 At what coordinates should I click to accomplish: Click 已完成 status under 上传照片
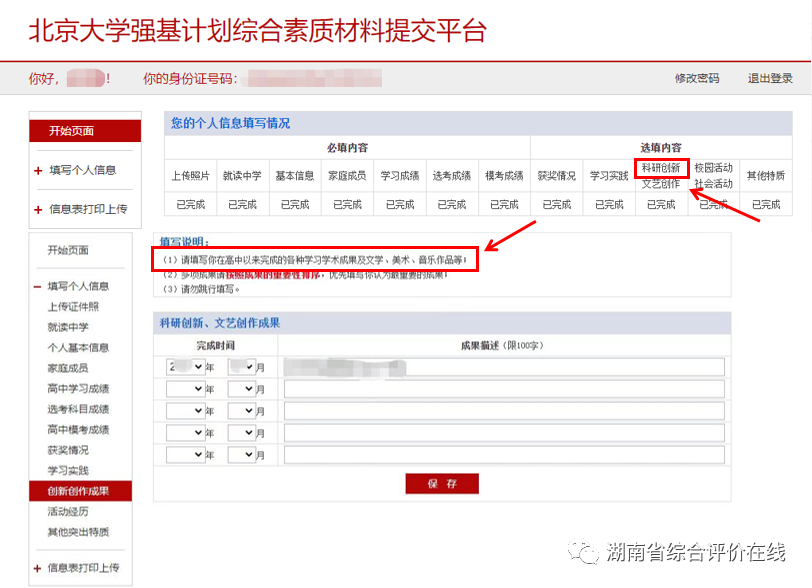click(191, 205)
